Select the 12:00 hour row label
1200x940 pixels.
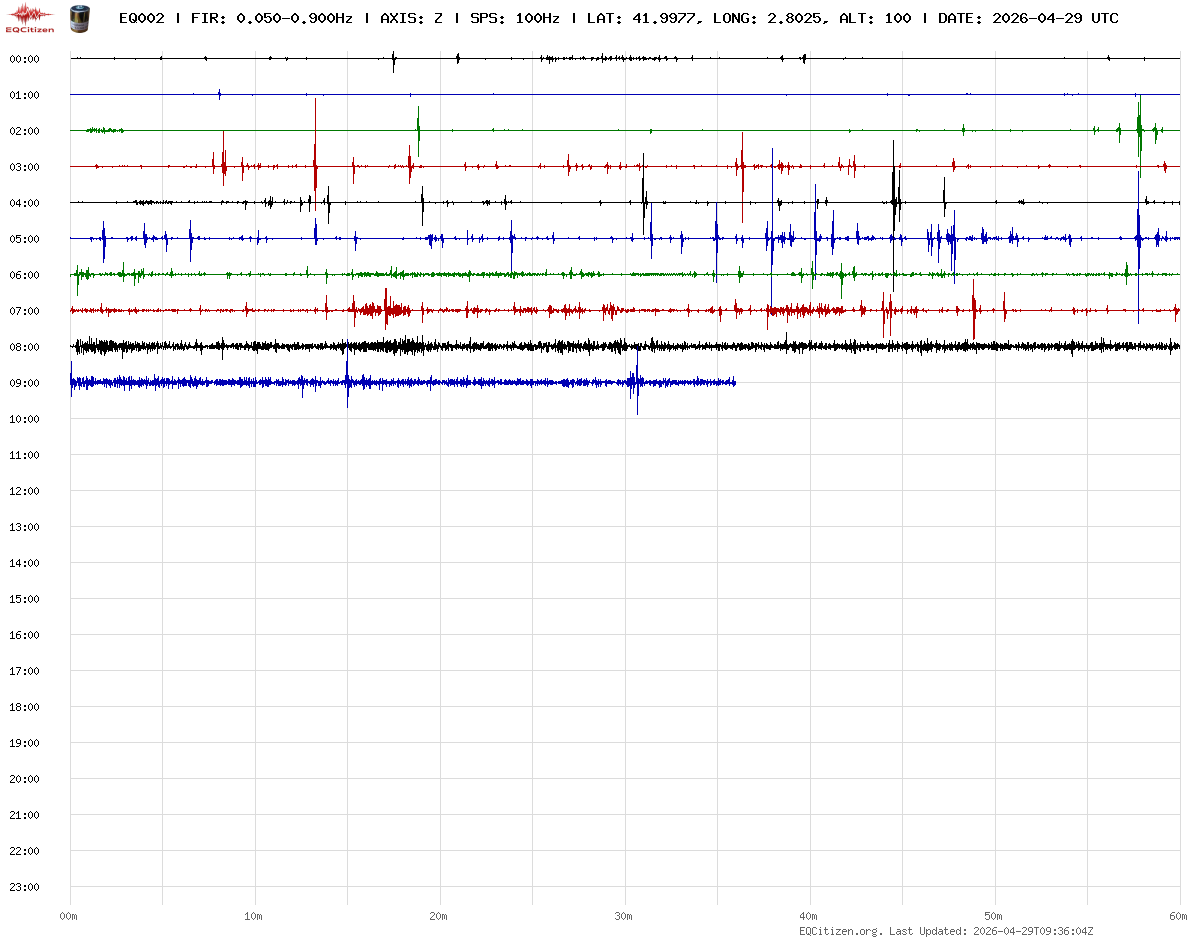[24, 491]
